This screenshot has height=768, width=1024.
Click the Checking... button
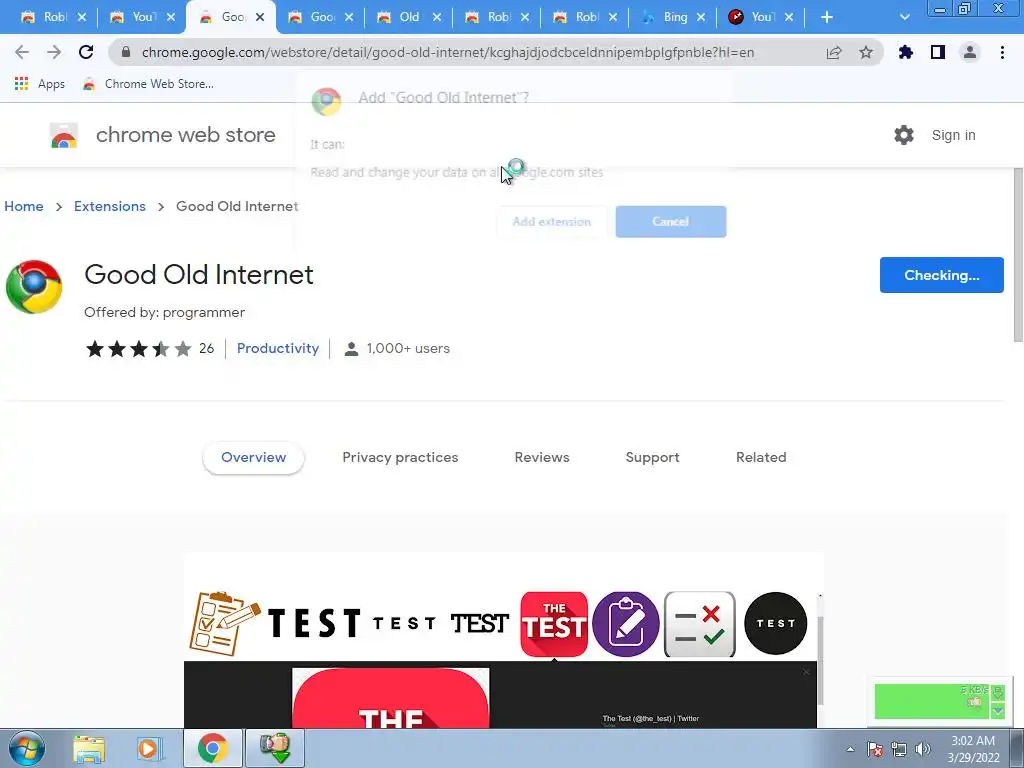pos(941,275)
